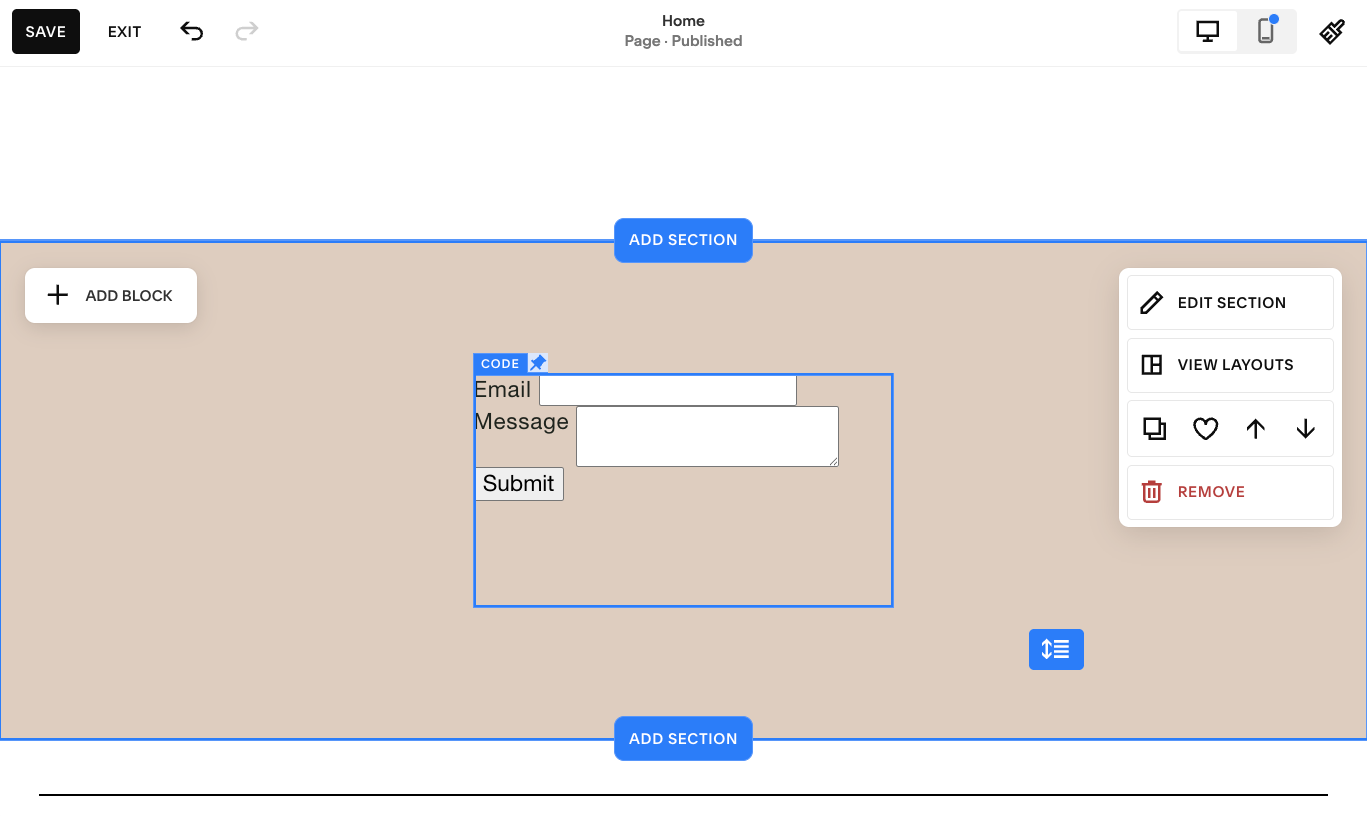The image size is (1367, 817).
Task: Click into the Email input field
Action: (x=667, y=390)
